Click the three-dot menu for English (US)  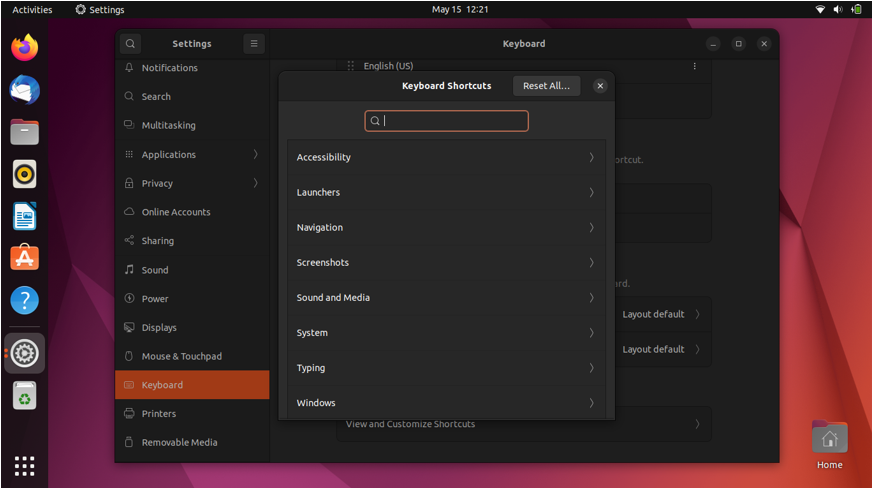pyautogui.click(x=694, y=66)
